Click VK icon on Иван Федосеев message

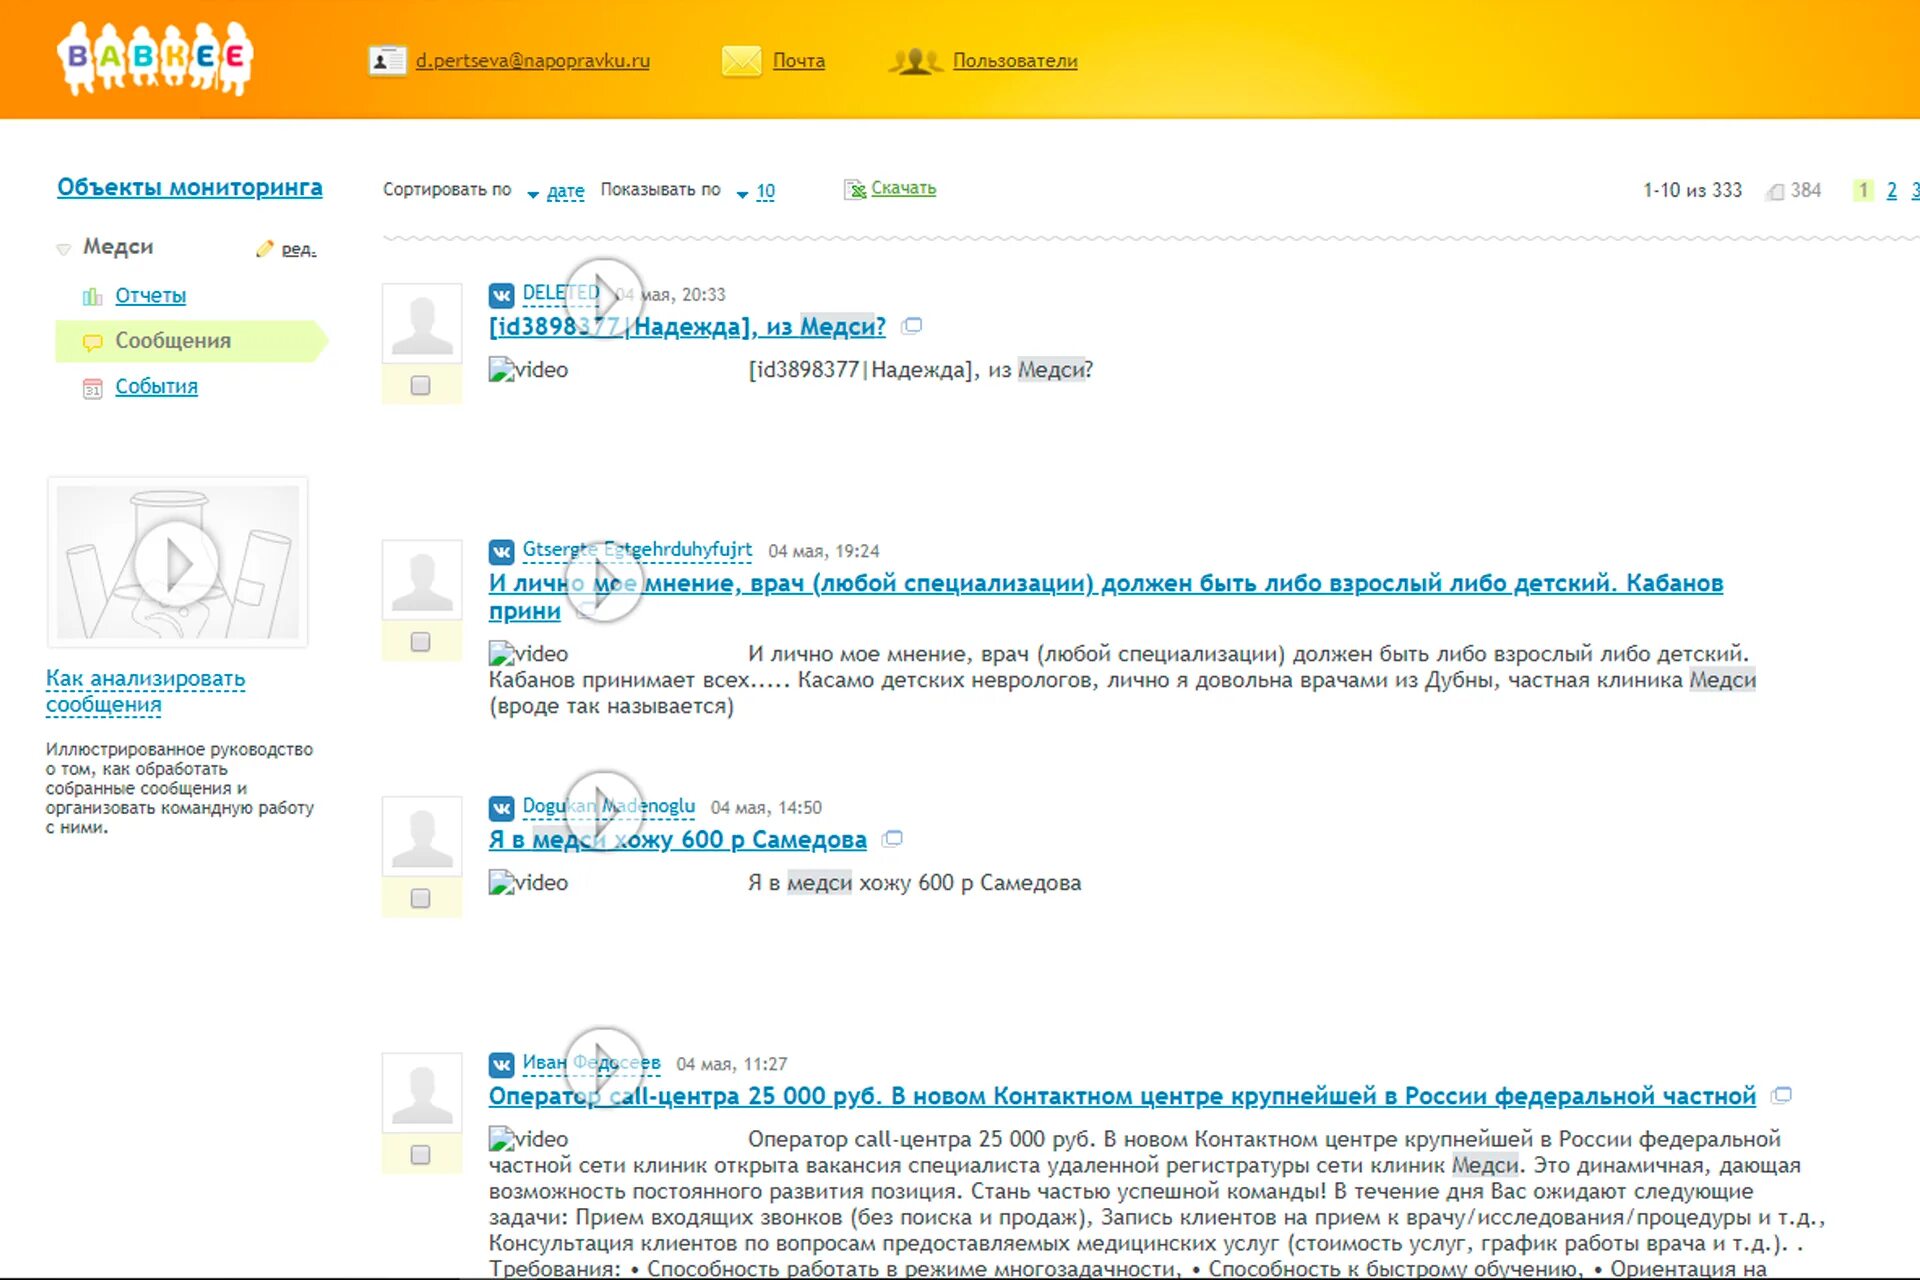[x=501, y=1064]
